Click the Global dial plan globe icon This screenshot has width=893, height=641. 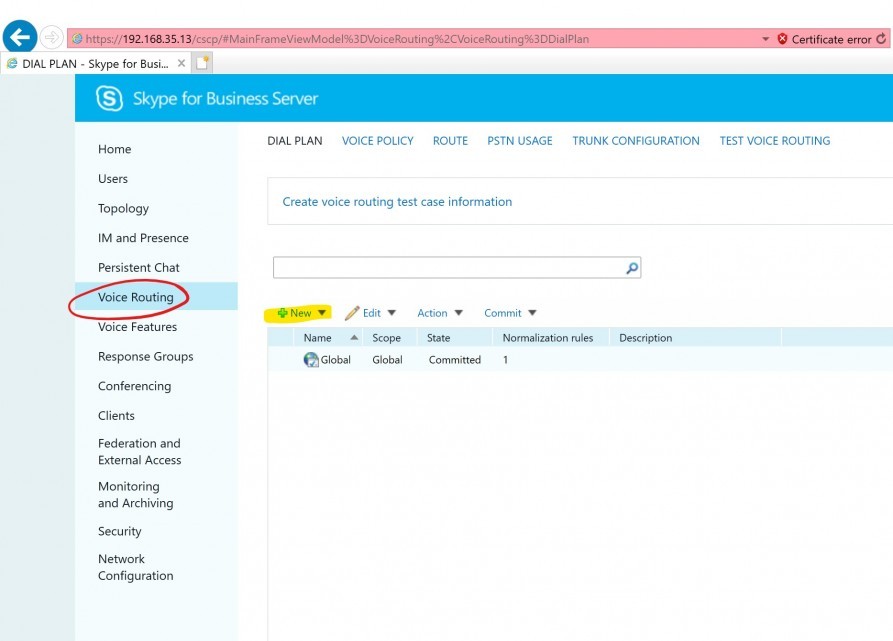pyautogui.click(x=311, y=360)
